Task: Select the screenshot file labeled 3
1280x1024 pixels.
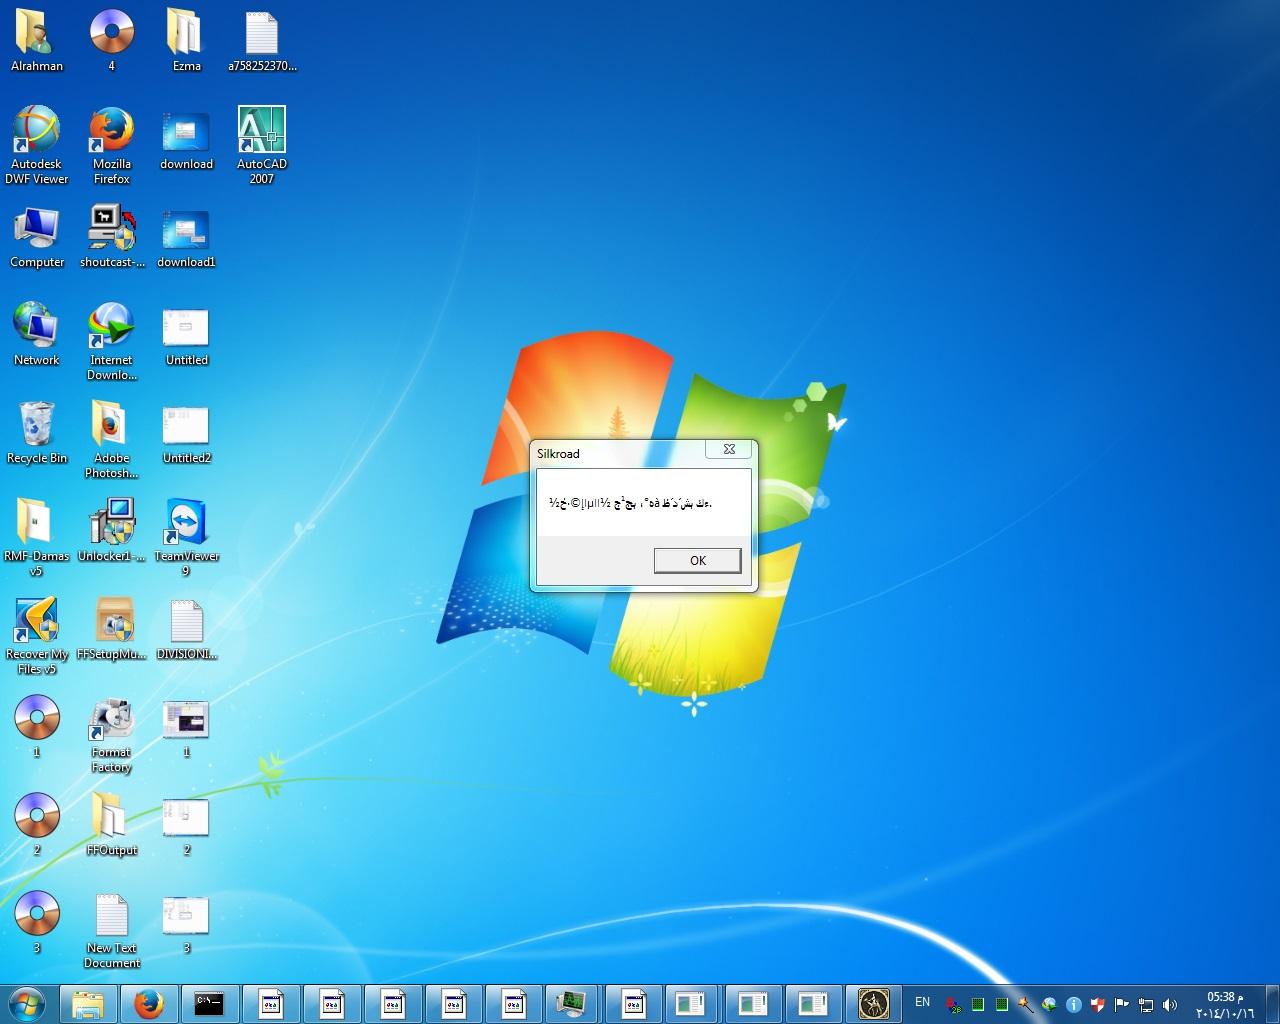Action: (186, 924)
